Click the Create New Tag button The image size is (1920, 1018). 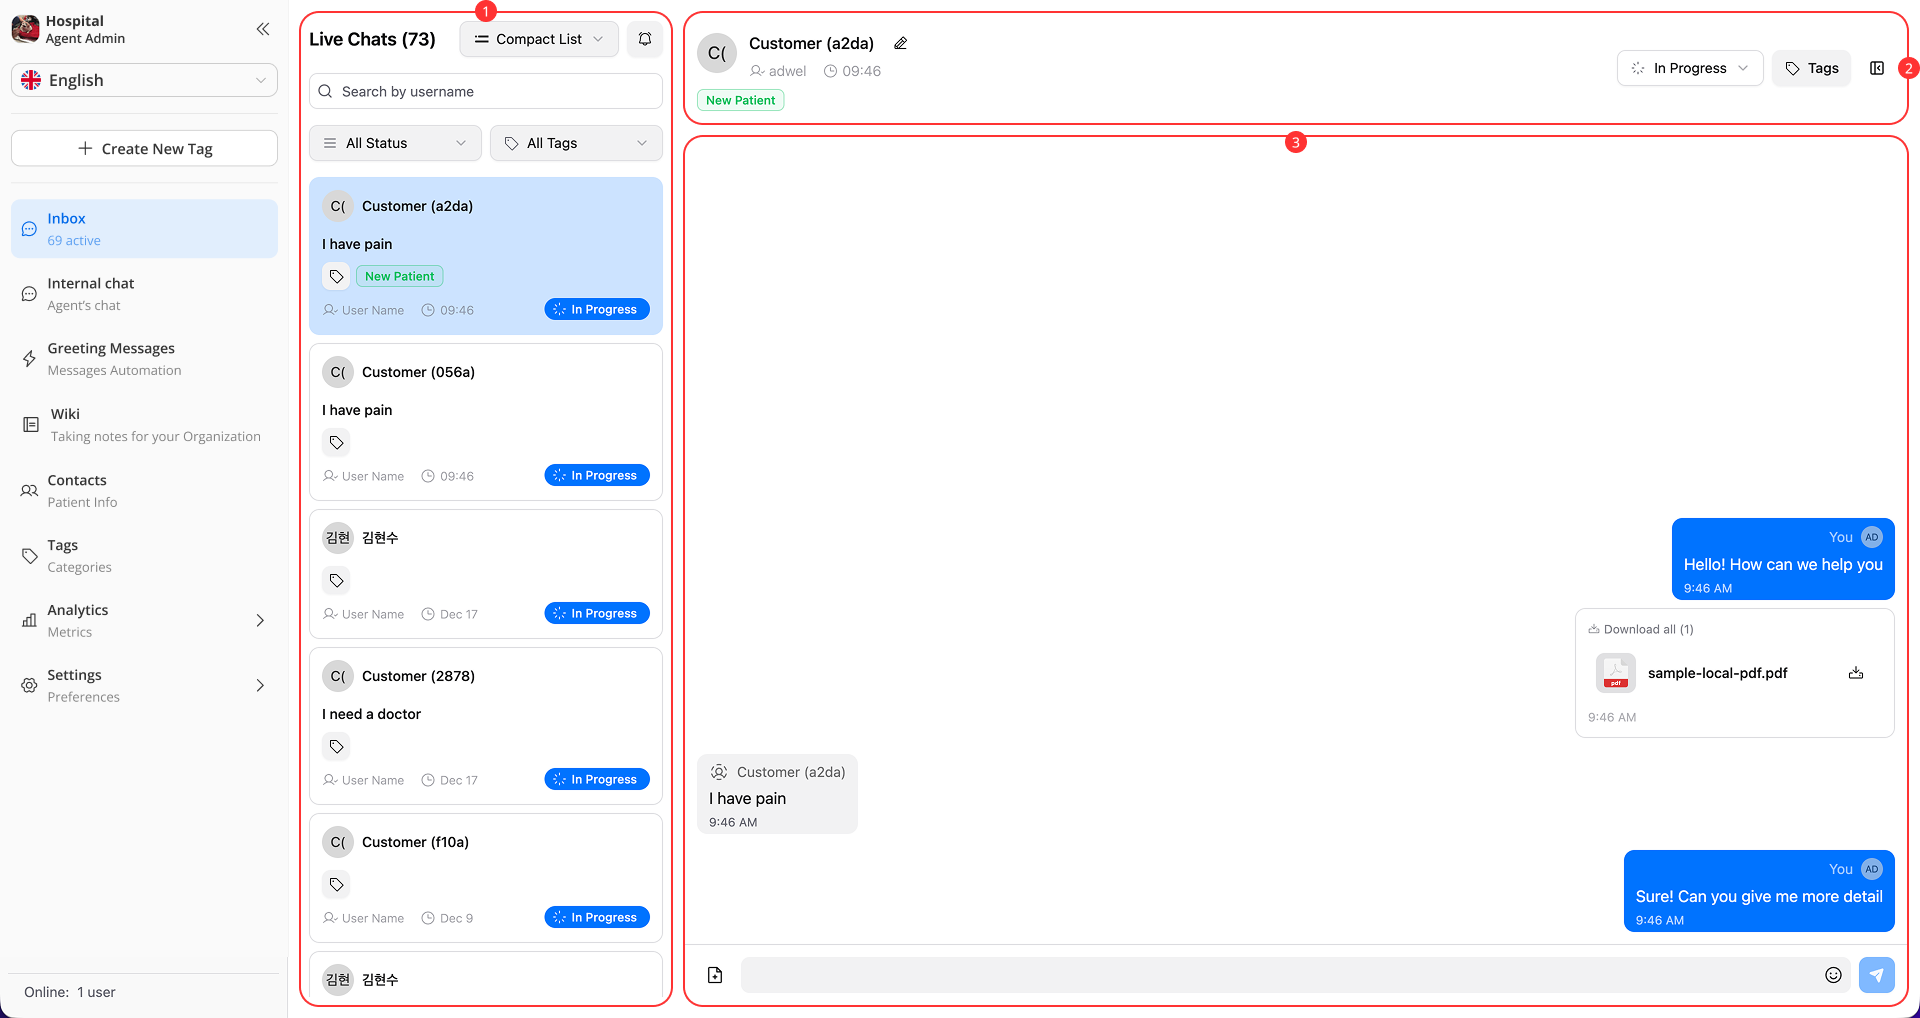144,148
